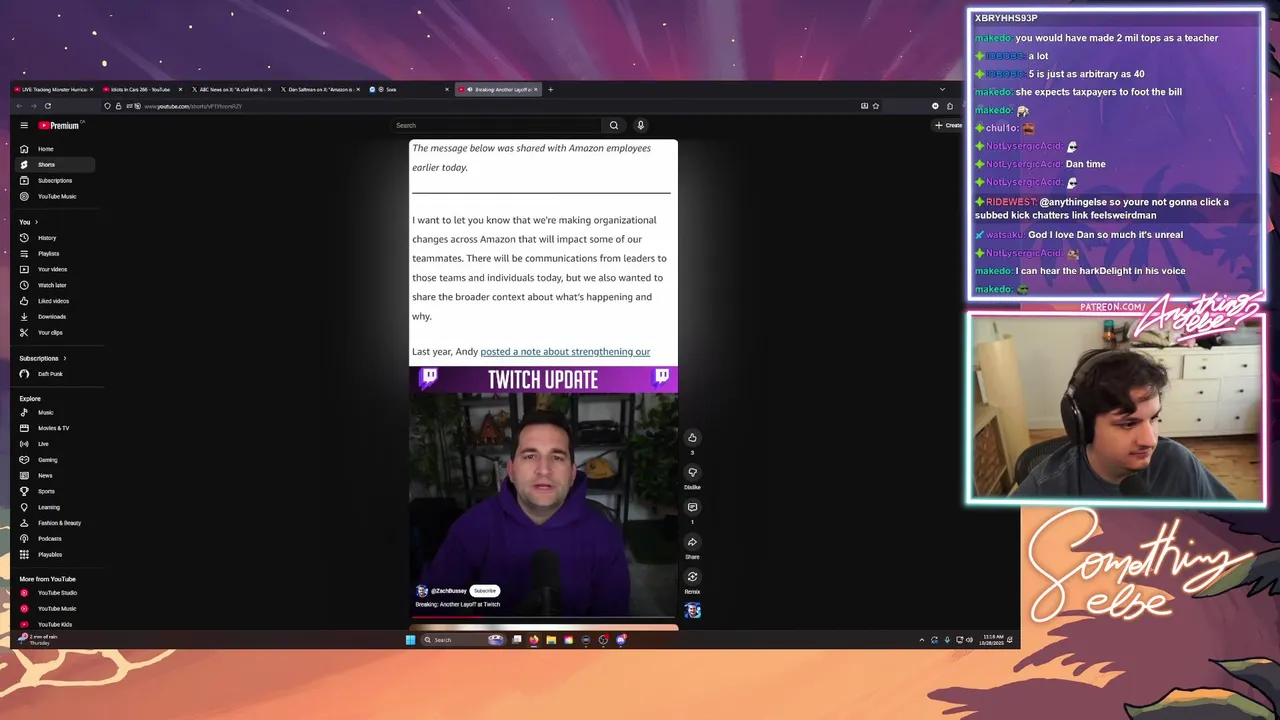
Task: Open YouTube Studio under More from YouTube
Action: click(x=55, y=593)
